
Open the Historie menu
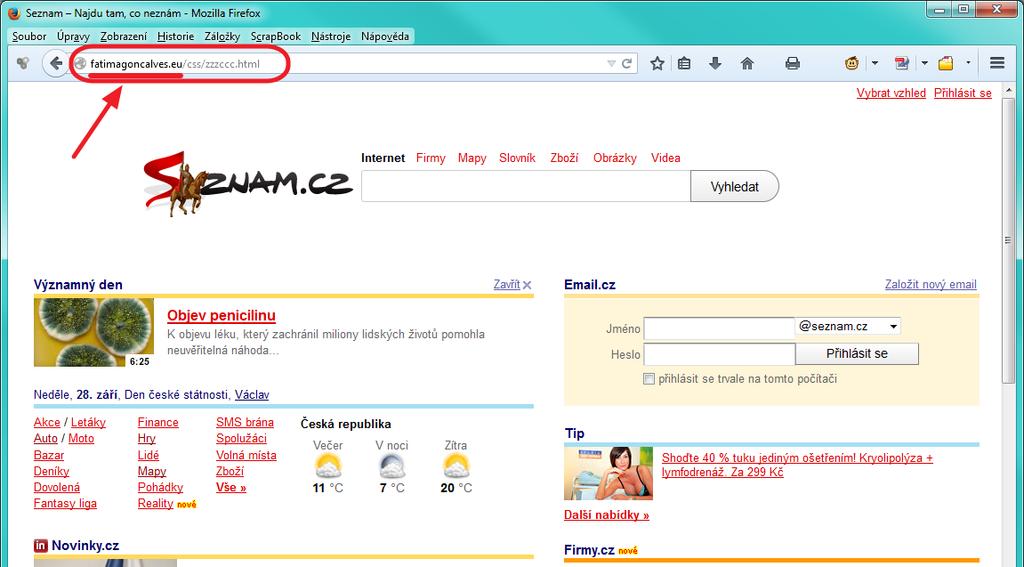click(176, 37)
